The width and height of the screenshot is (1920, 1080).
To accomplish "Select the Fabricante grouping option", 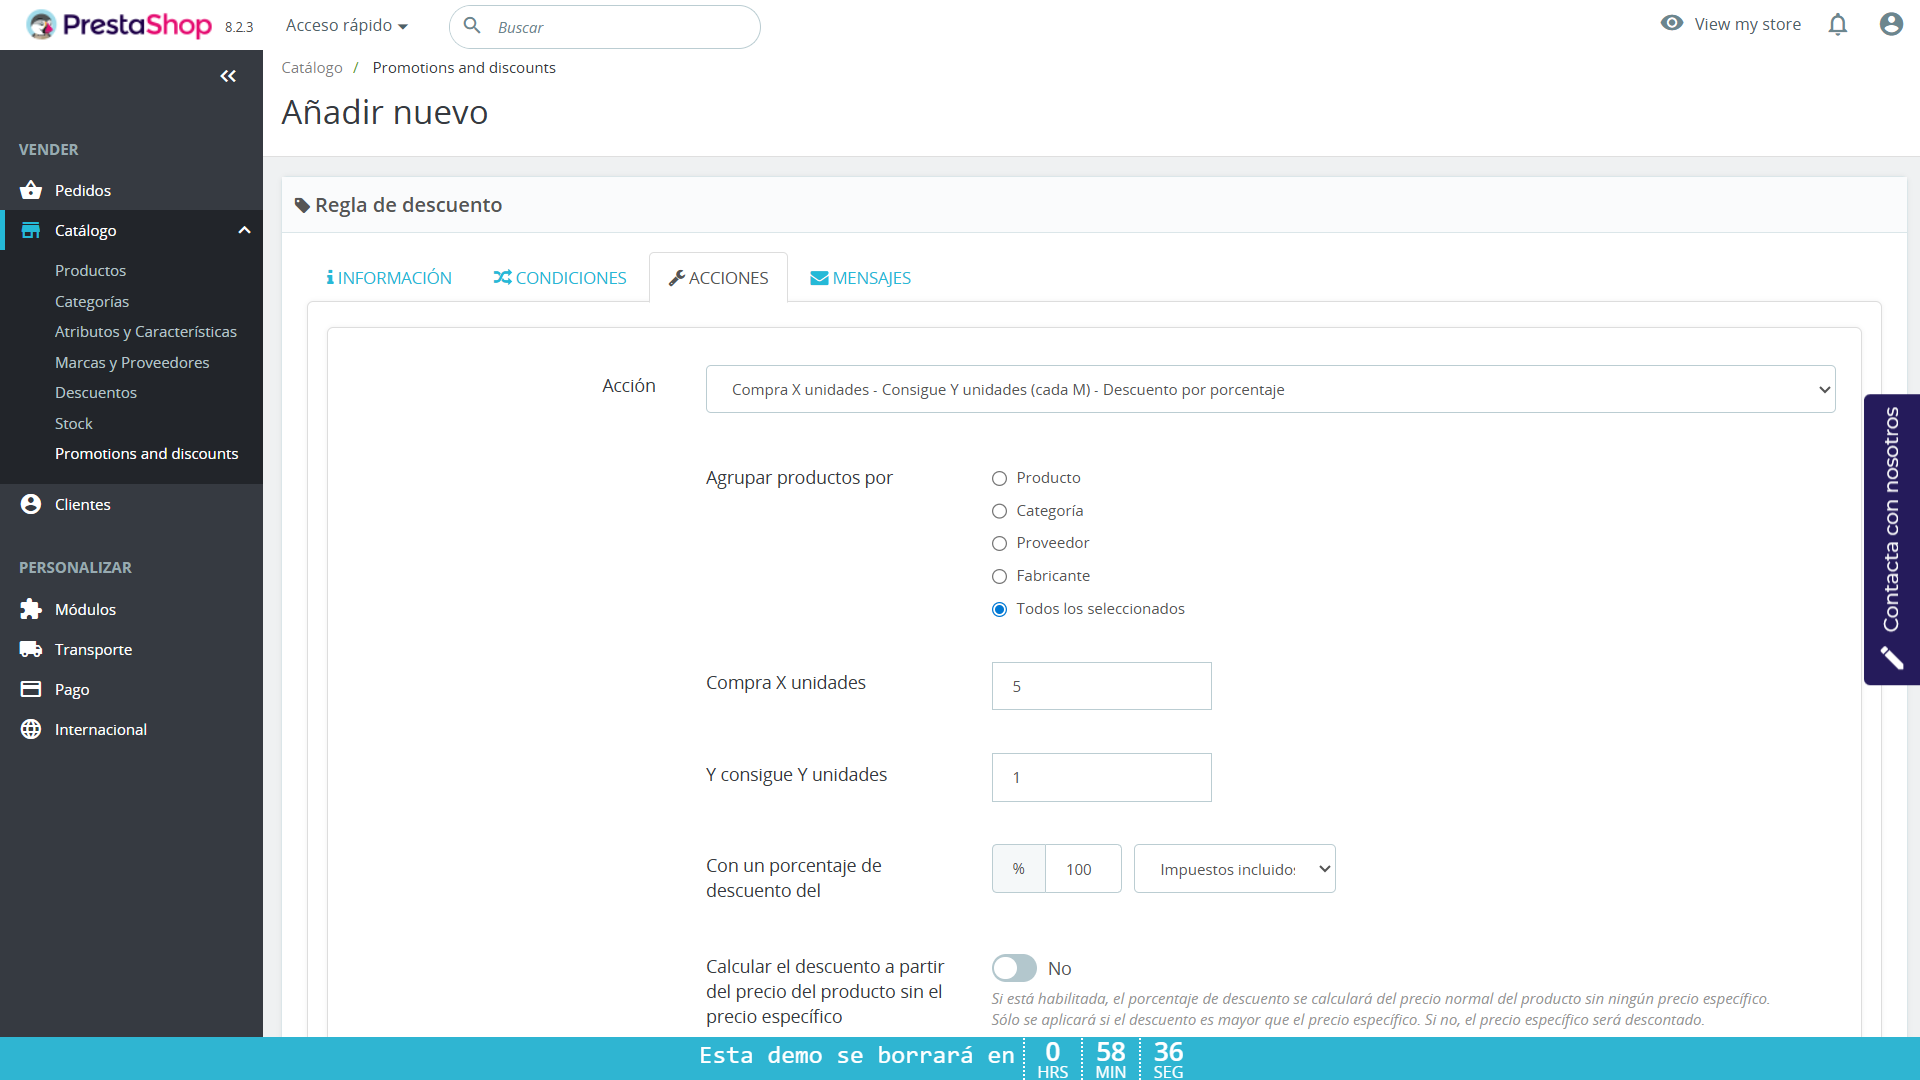I will pyautogui.click(x=999, y=576).
